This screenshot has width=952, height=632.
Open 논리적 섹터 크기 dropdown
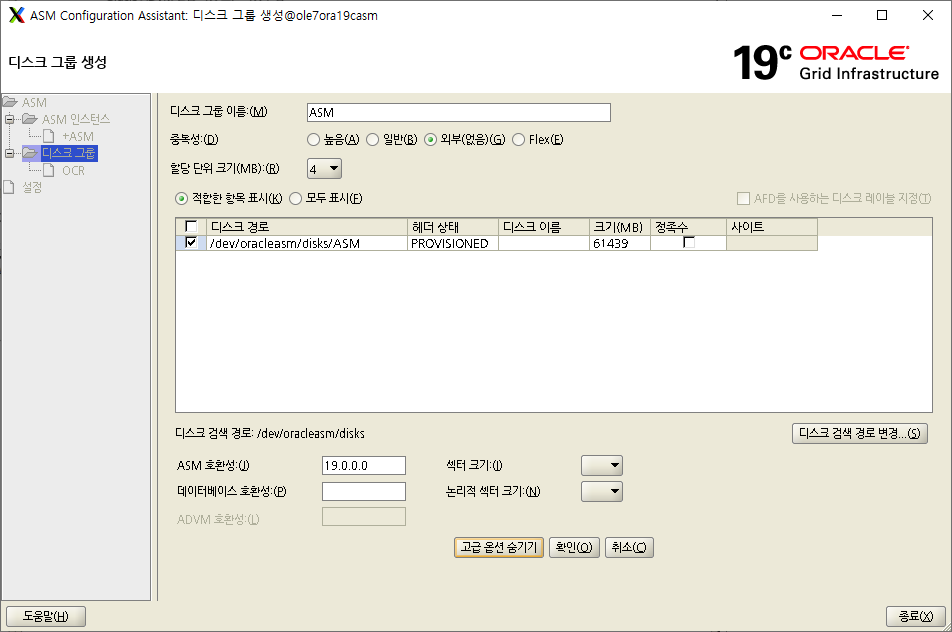pos(602,491)
